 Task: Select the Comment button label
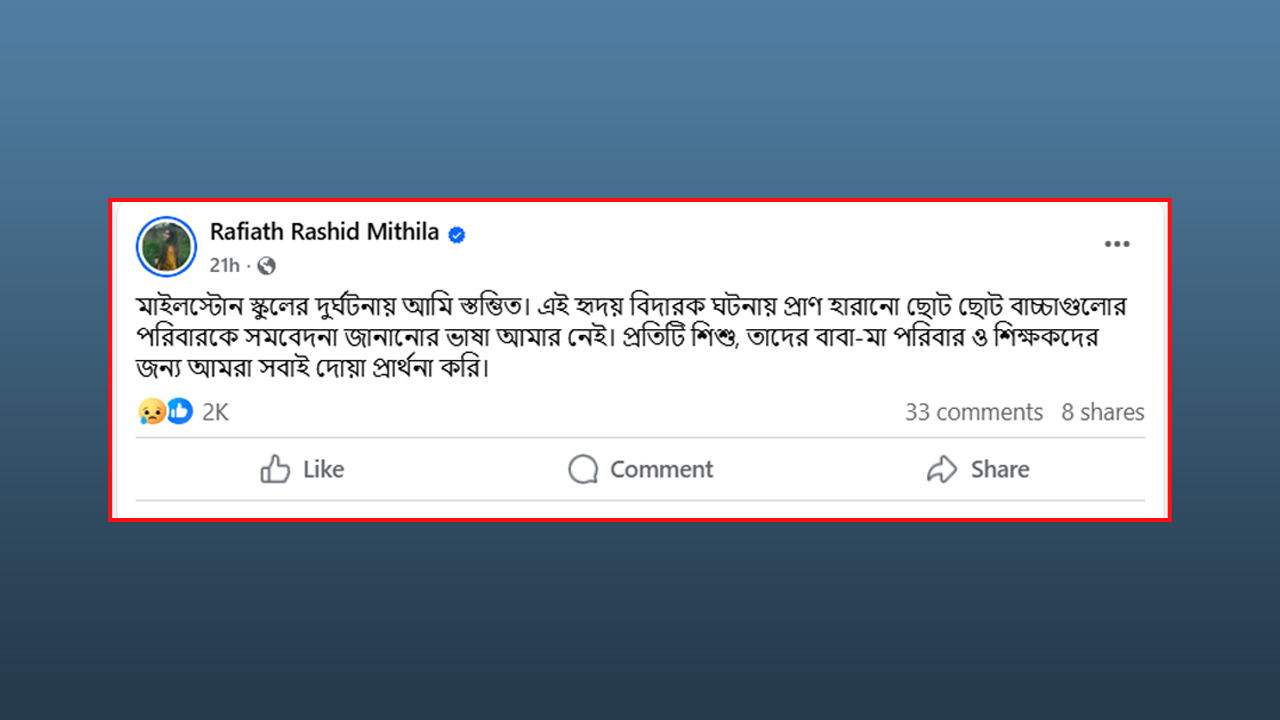point(661,470)
